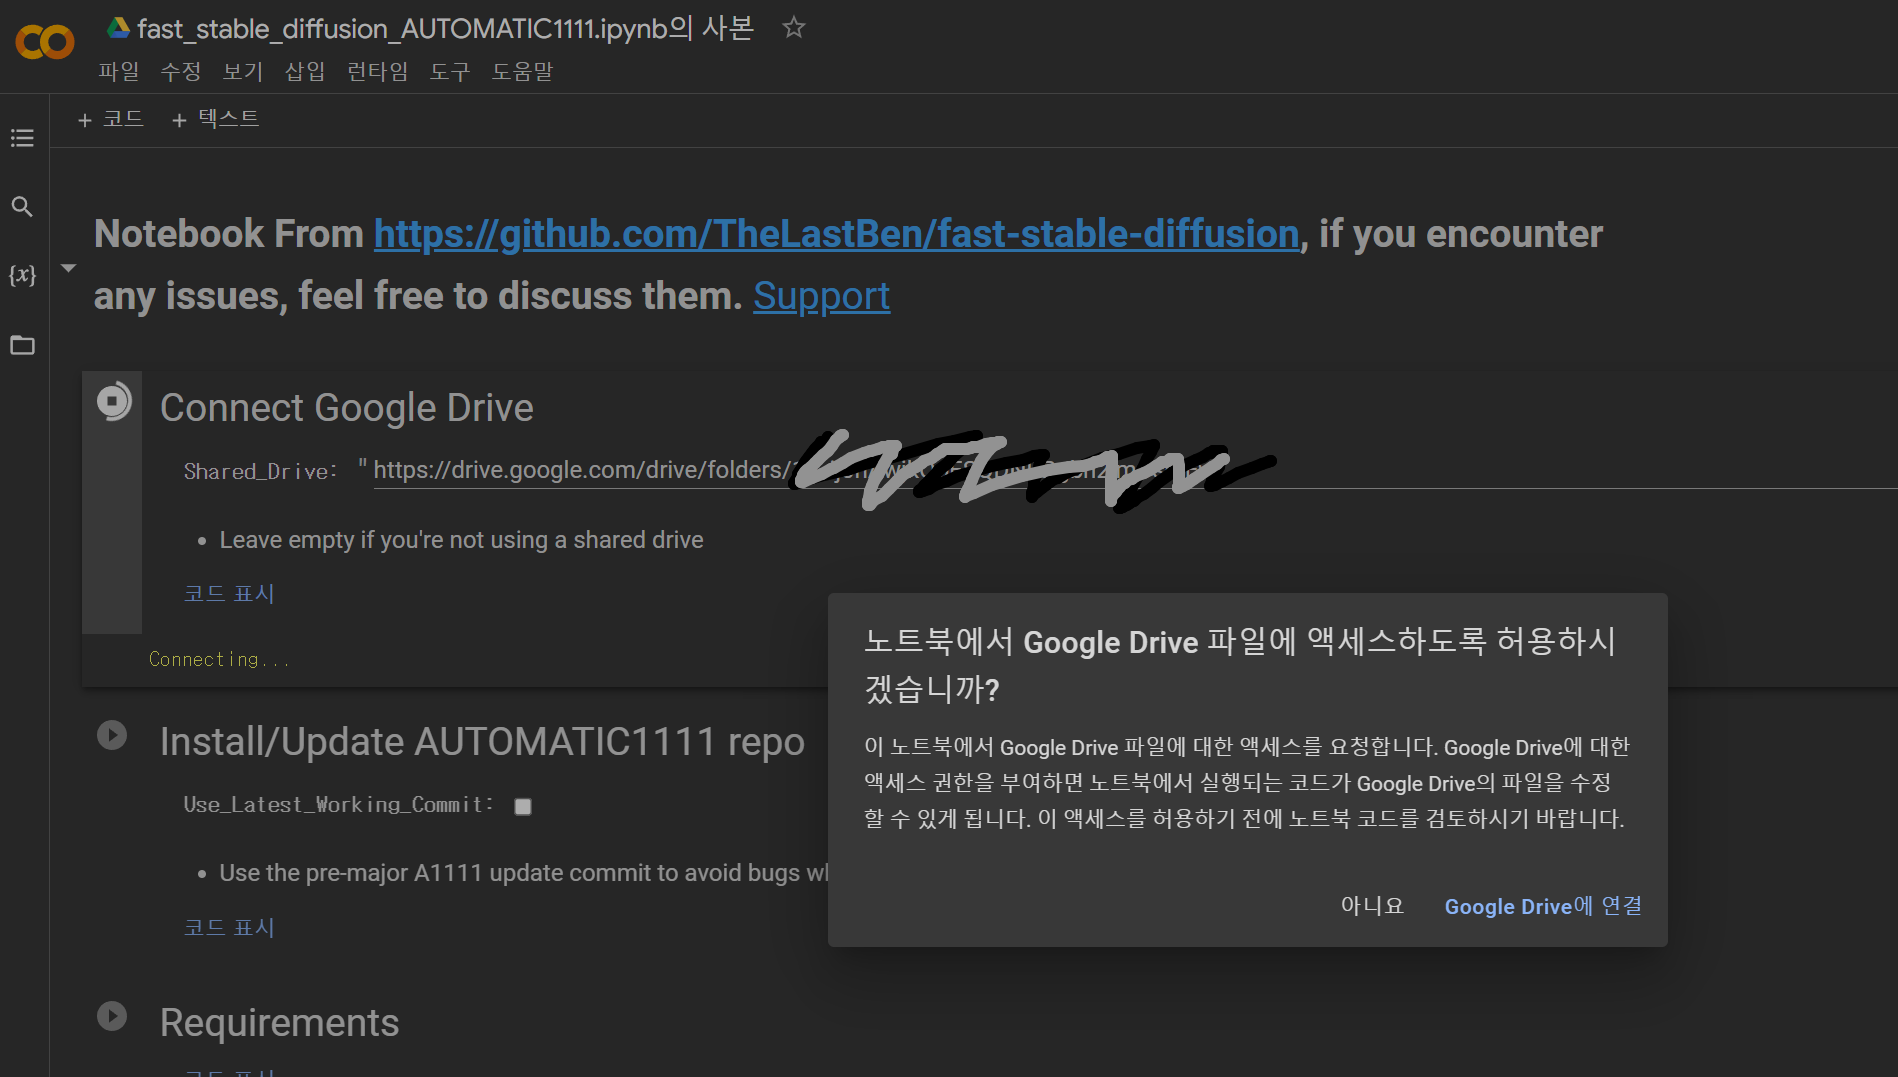Add a text cell with + 텍스트
Viewport: 1898px width, 1077px height.
pos(216,119)
